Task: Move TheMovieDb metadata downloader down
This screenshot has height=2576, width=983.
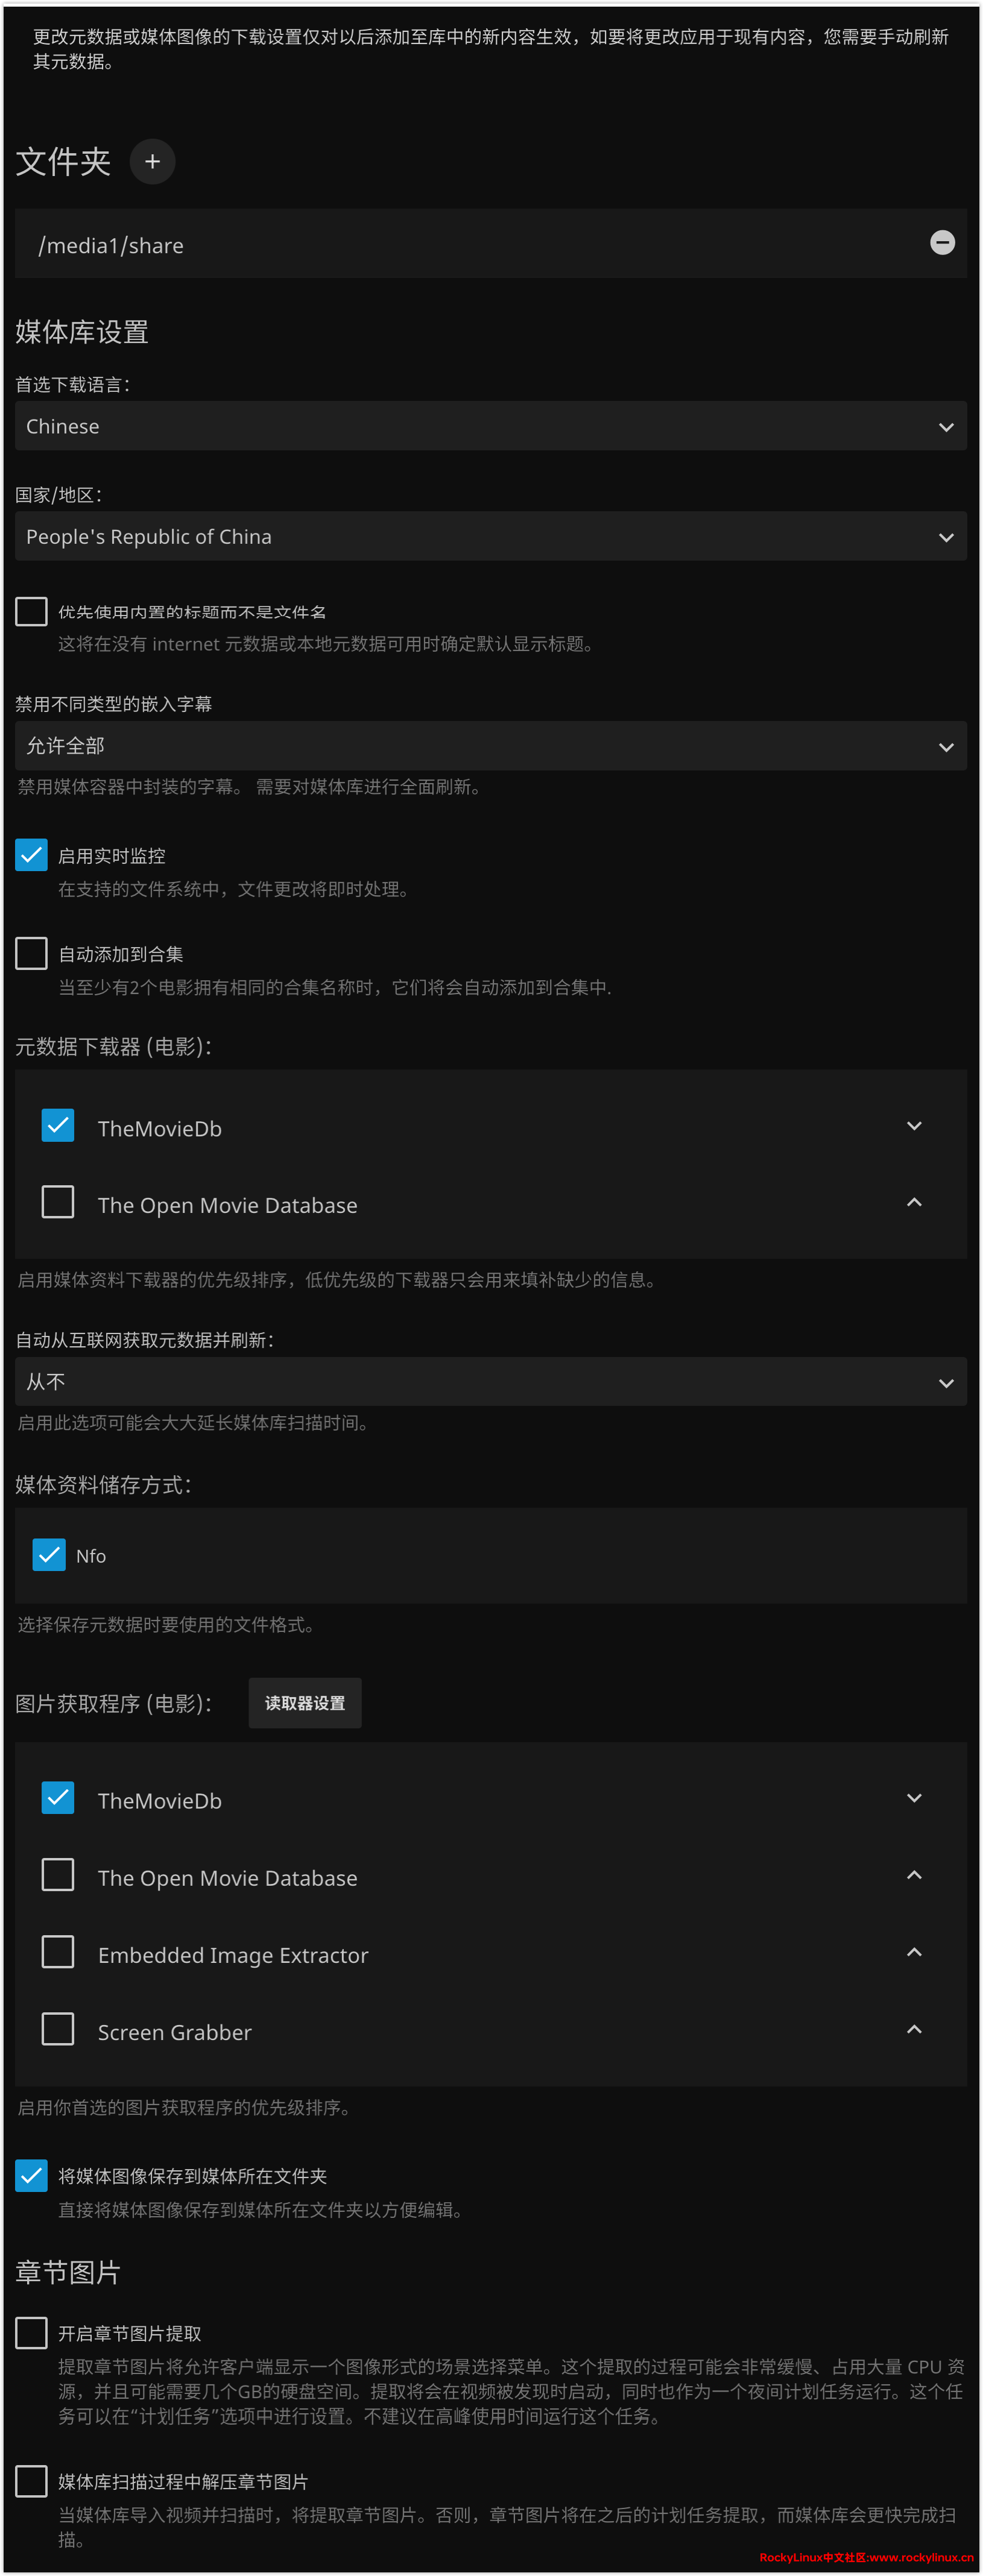Action: coord(913,1126)
